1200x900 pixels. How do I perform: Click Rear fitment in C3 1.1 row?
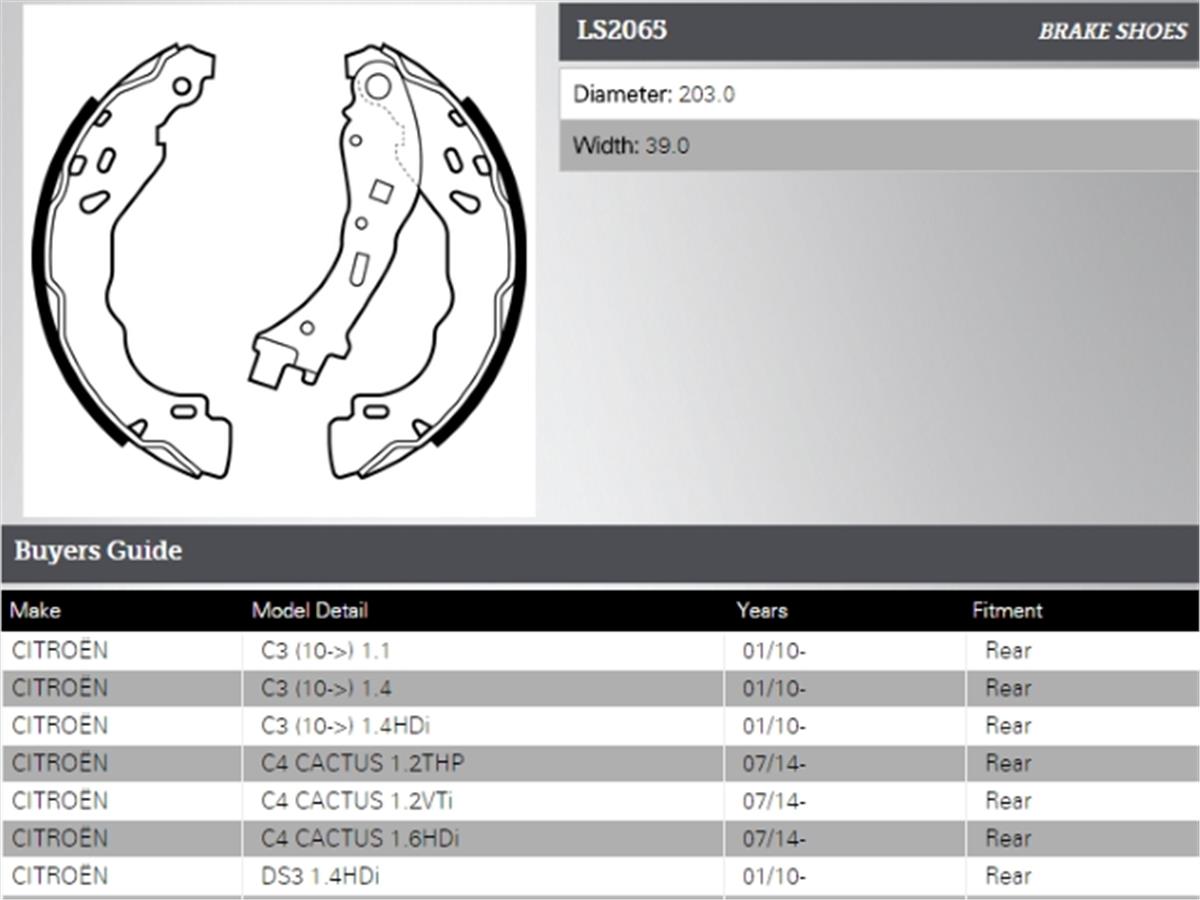pyautogui.click(x=1008, y=651)
